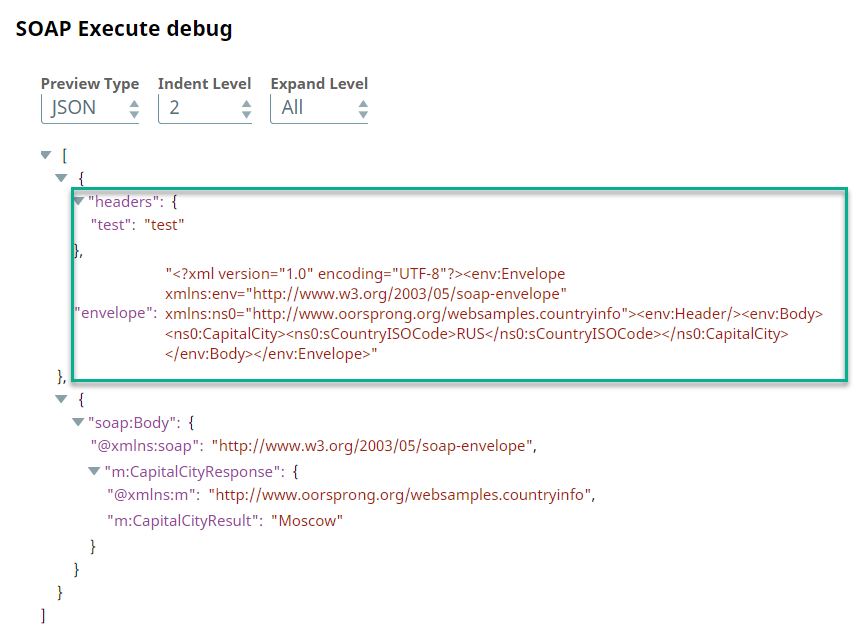Open the Preview Type dropdown showing JSON
Viewport: 867px width, 634px height.
[90, 108]
